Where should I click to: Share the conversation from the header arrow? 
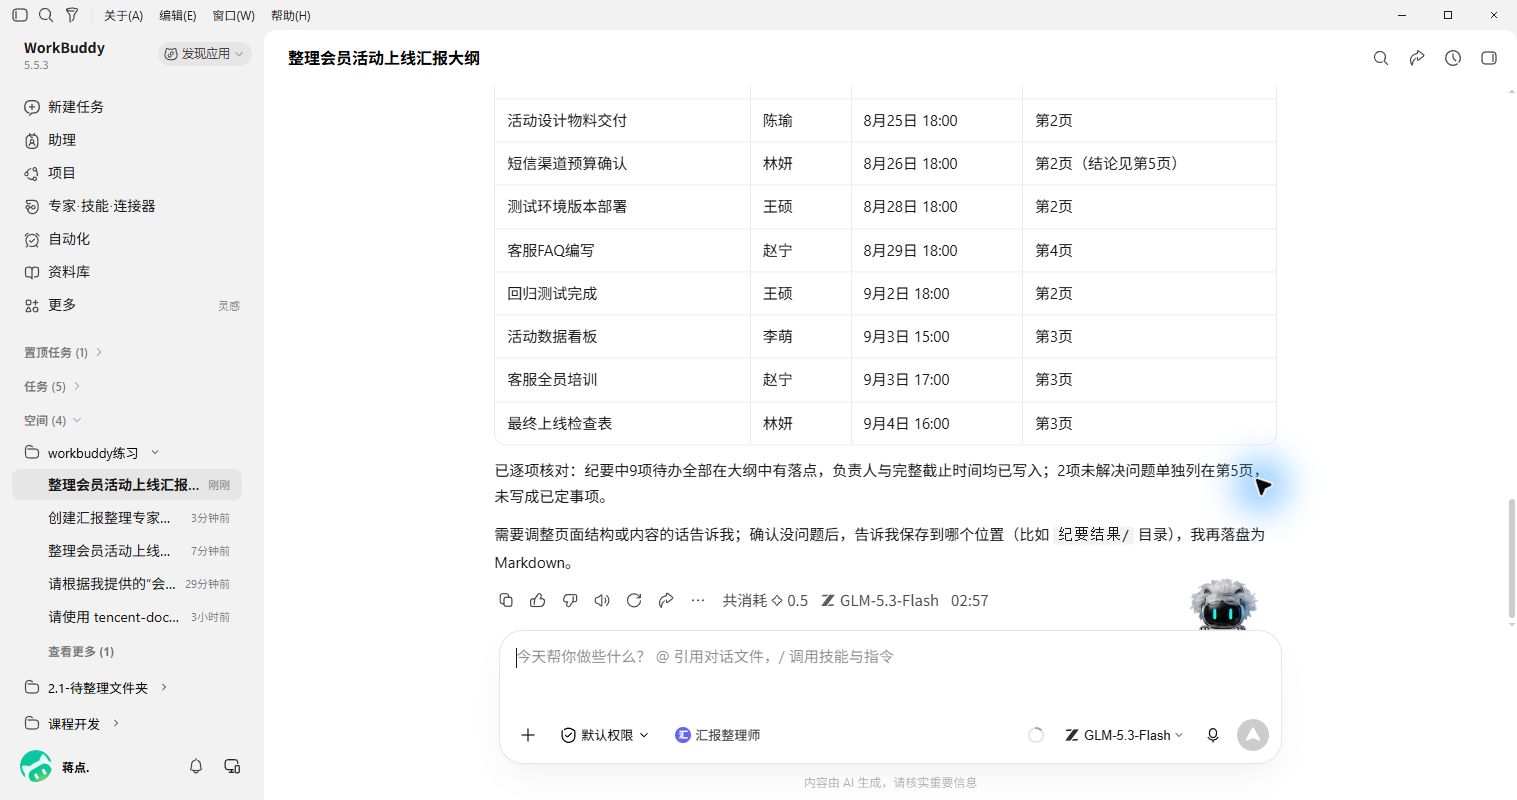tap(1417, 58)
